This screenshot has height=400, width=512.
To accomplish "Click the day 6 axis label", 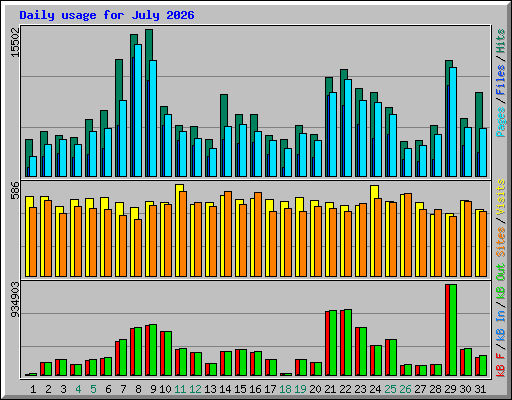I will [x=108, y=389].
